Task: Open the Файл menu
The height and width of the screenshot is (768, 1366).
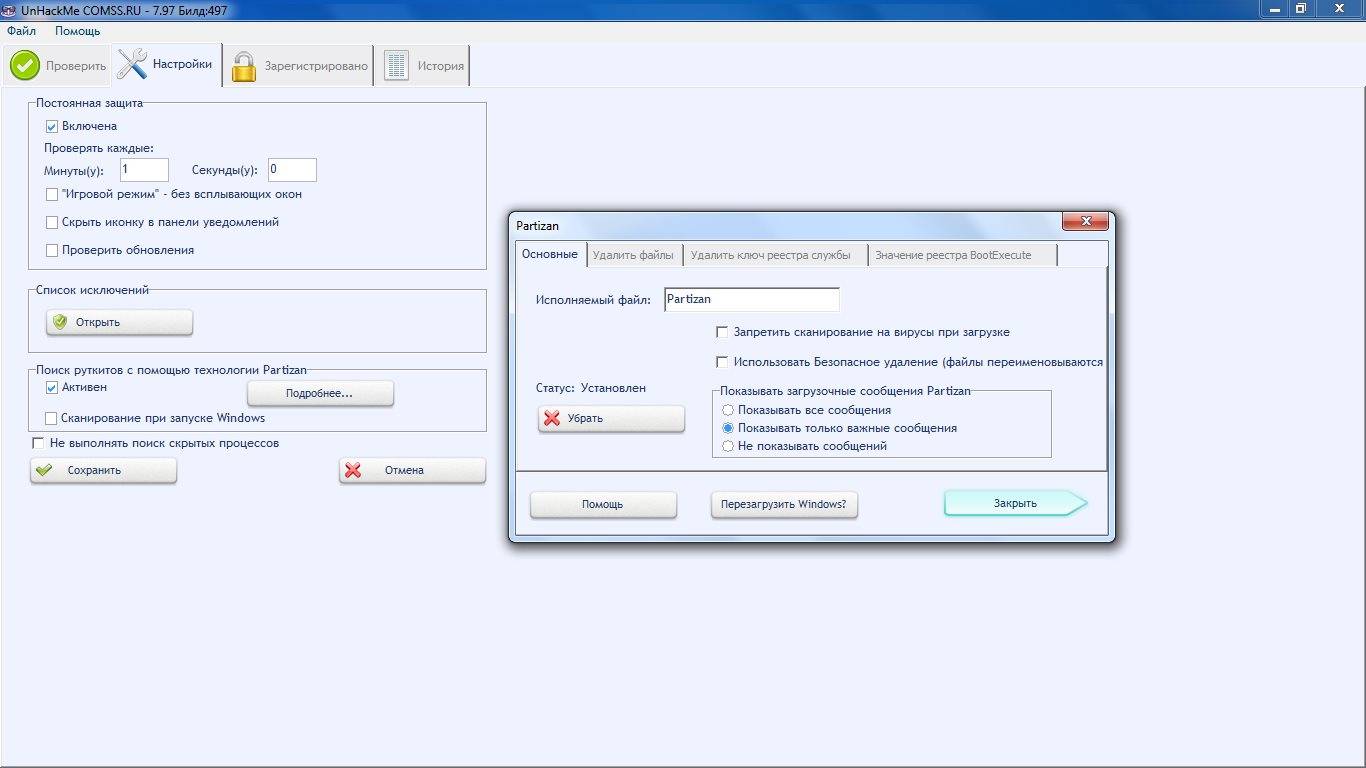Action: coord(21,31)
